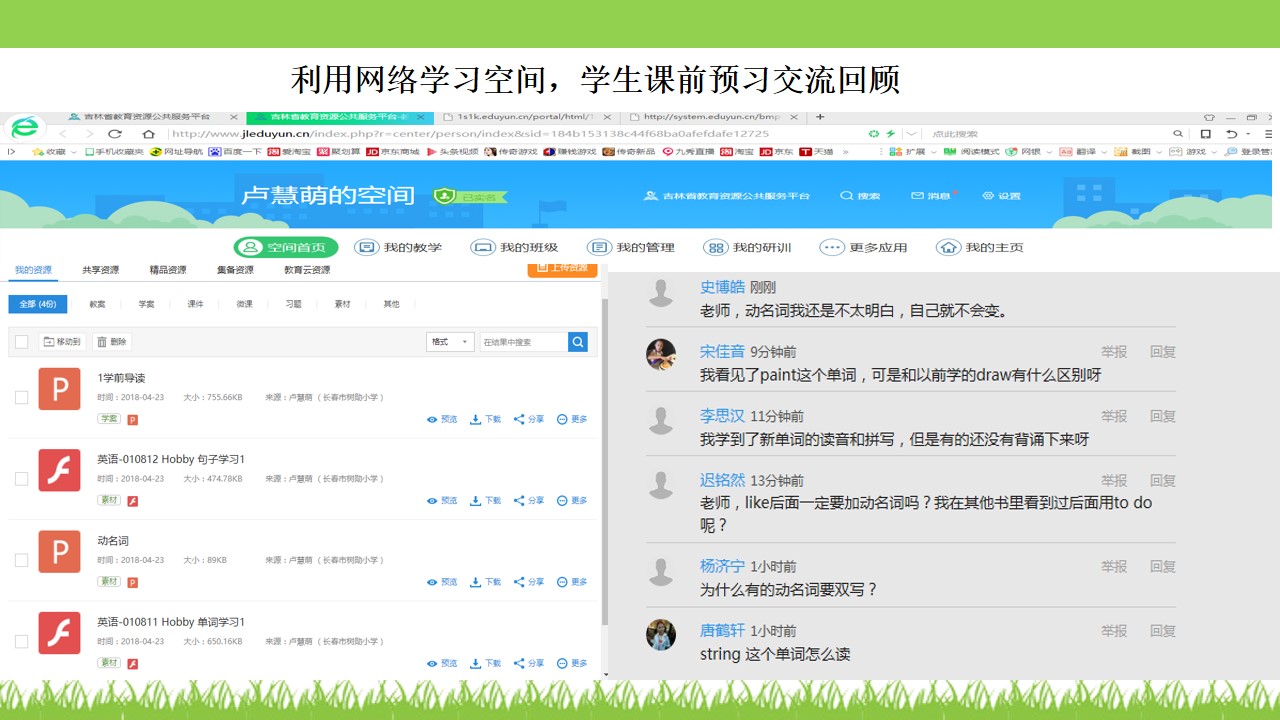Click the browser refresh icon
The image size is (1280, 720).
[x=115, y=134]
